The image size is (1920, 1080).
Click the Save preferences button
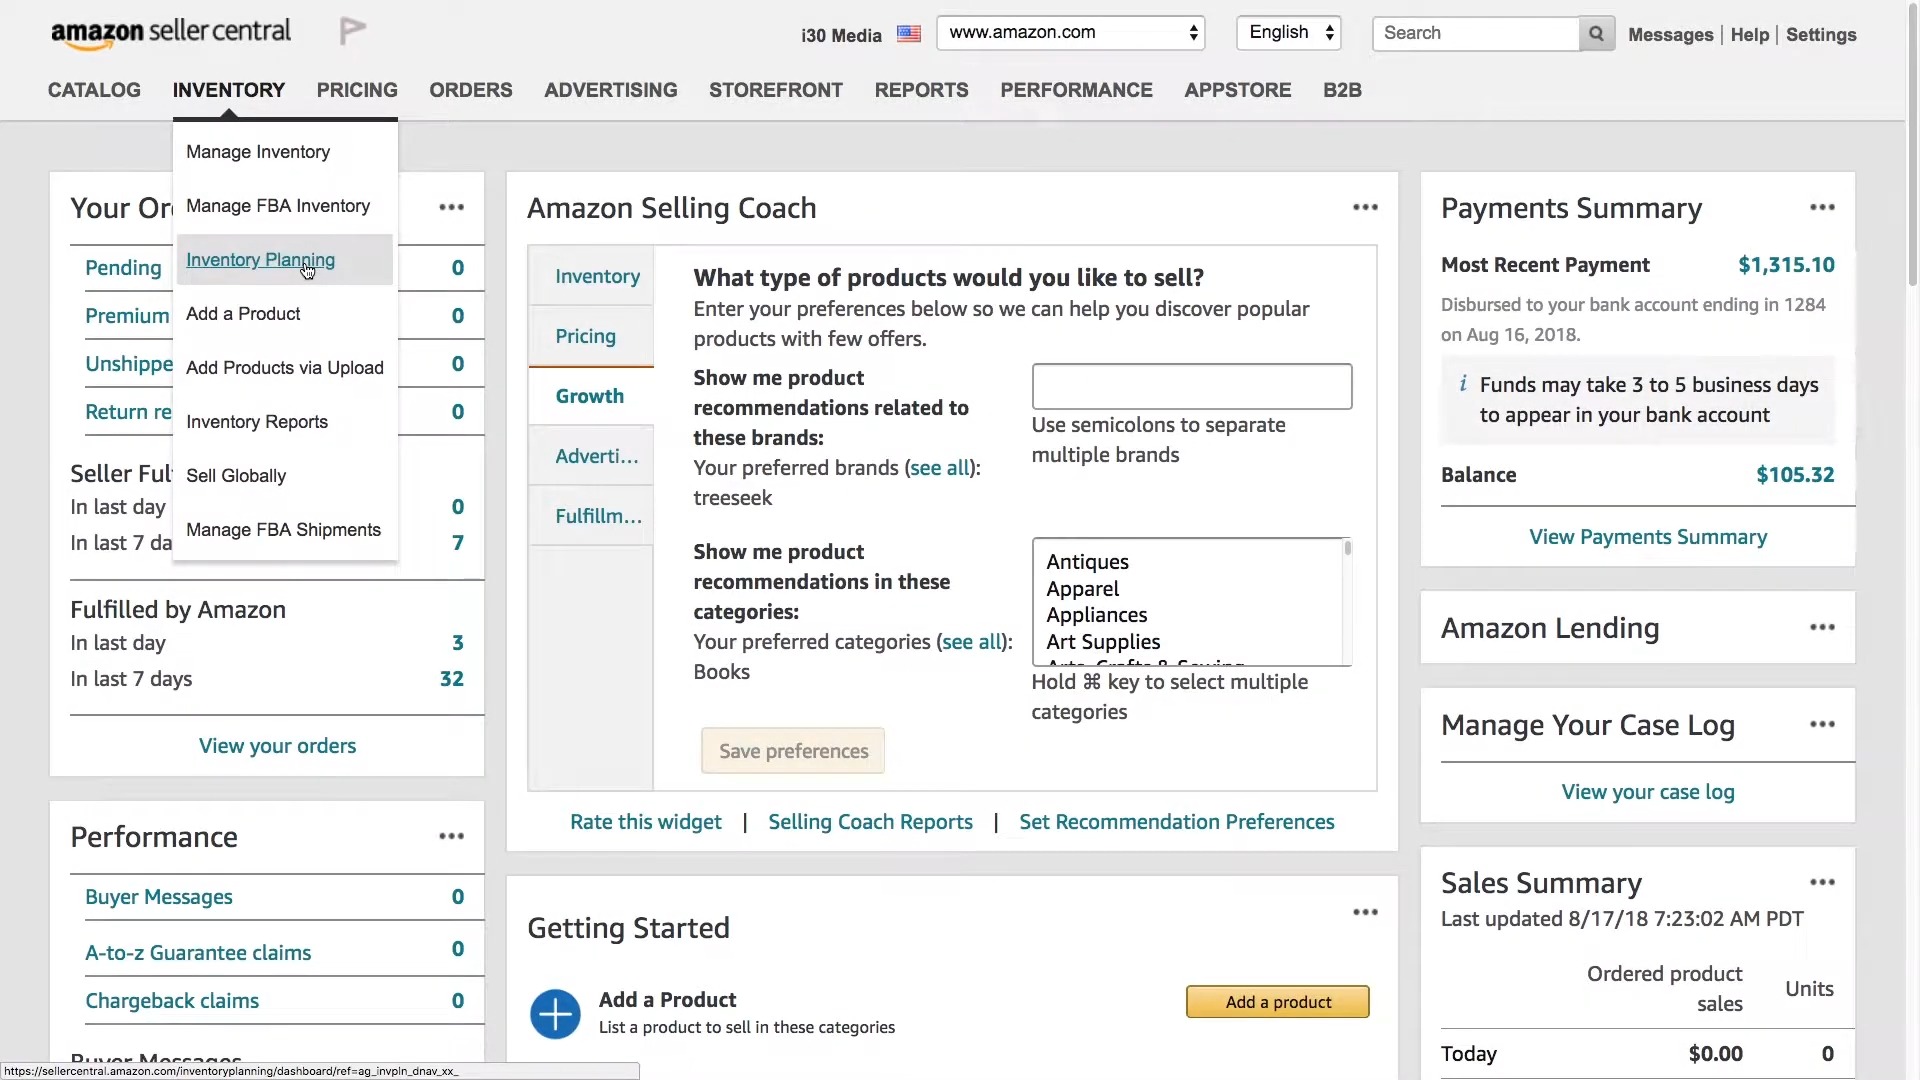[793, 750]
